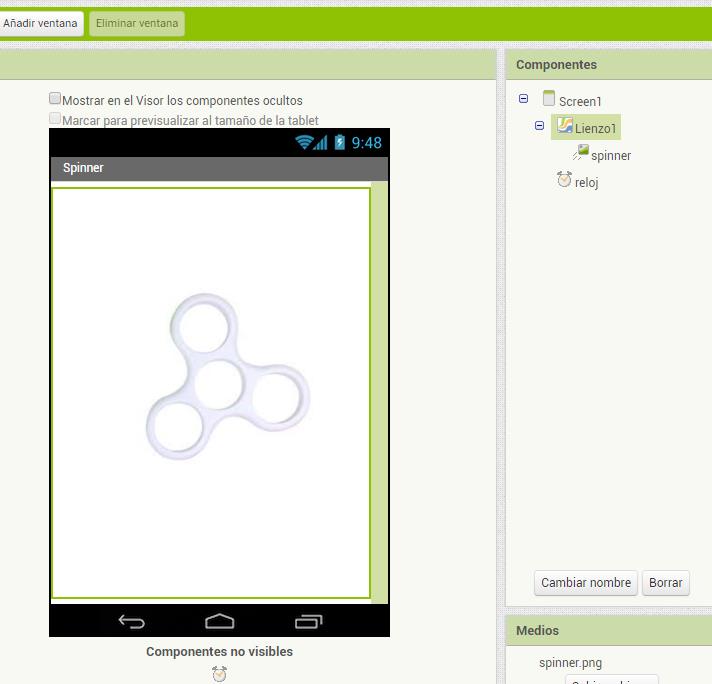
Task: Click the WiFi icon in phone status bar
Action: (x=305, y=143)
